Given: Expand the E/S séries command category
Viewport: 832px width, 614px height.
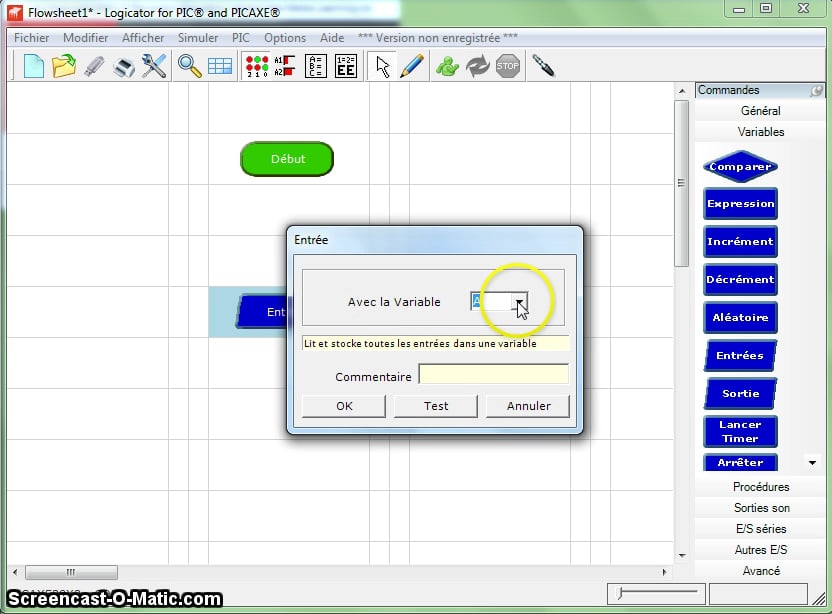Looking at the screenshot, I should click(760, 529).
